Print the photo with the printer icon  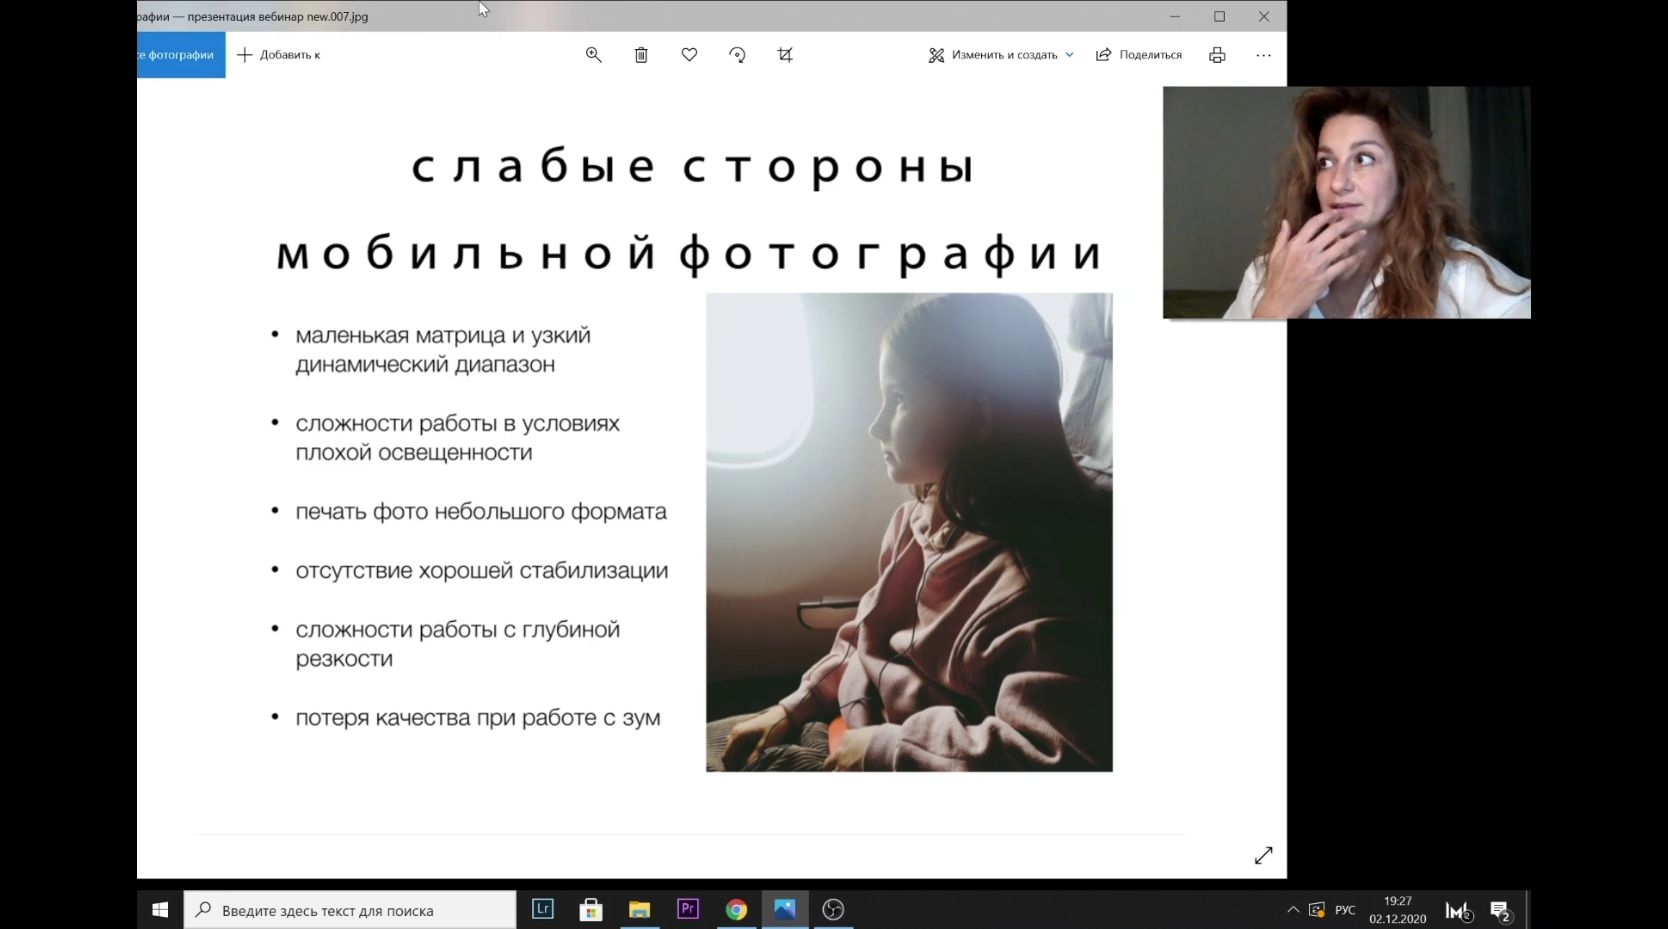(x=1217, y=55)
